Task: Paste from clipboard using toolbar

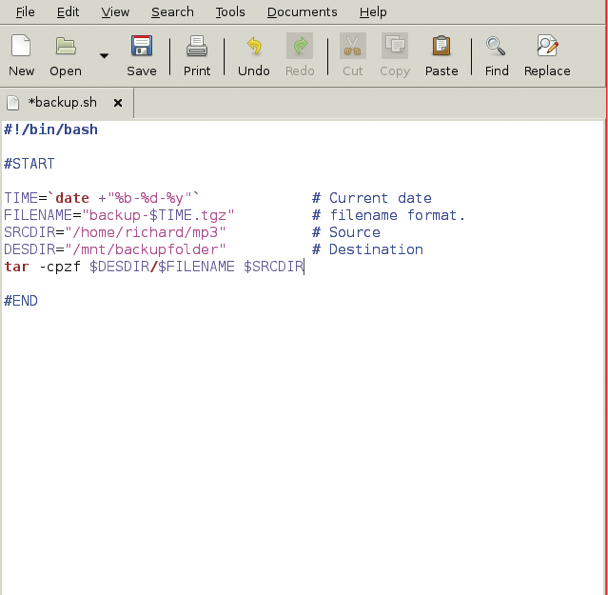Action: (x=441, y=55)
